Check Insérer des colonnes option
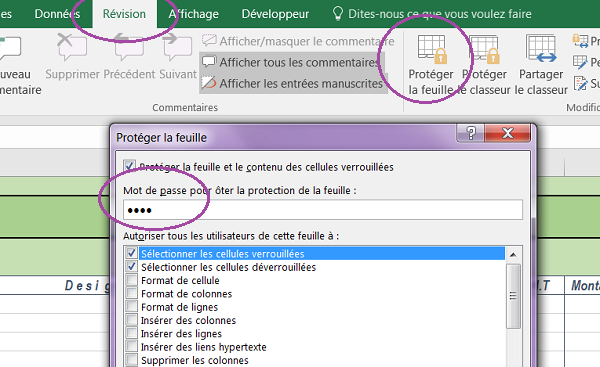Screen dimensions: 600x367 click(x=132, y=320)
